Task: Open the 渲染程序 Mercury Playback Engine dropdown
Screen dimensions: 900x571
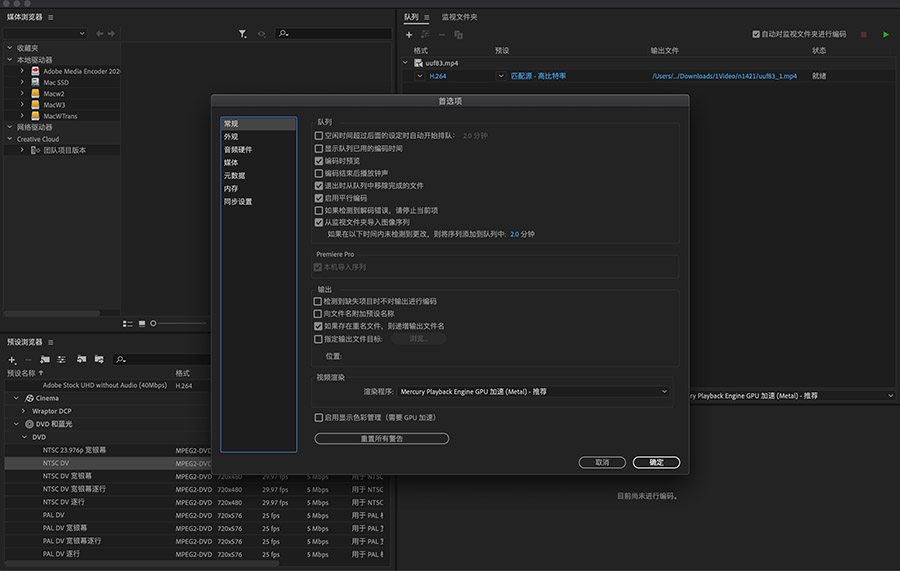Action: point(533,392)
